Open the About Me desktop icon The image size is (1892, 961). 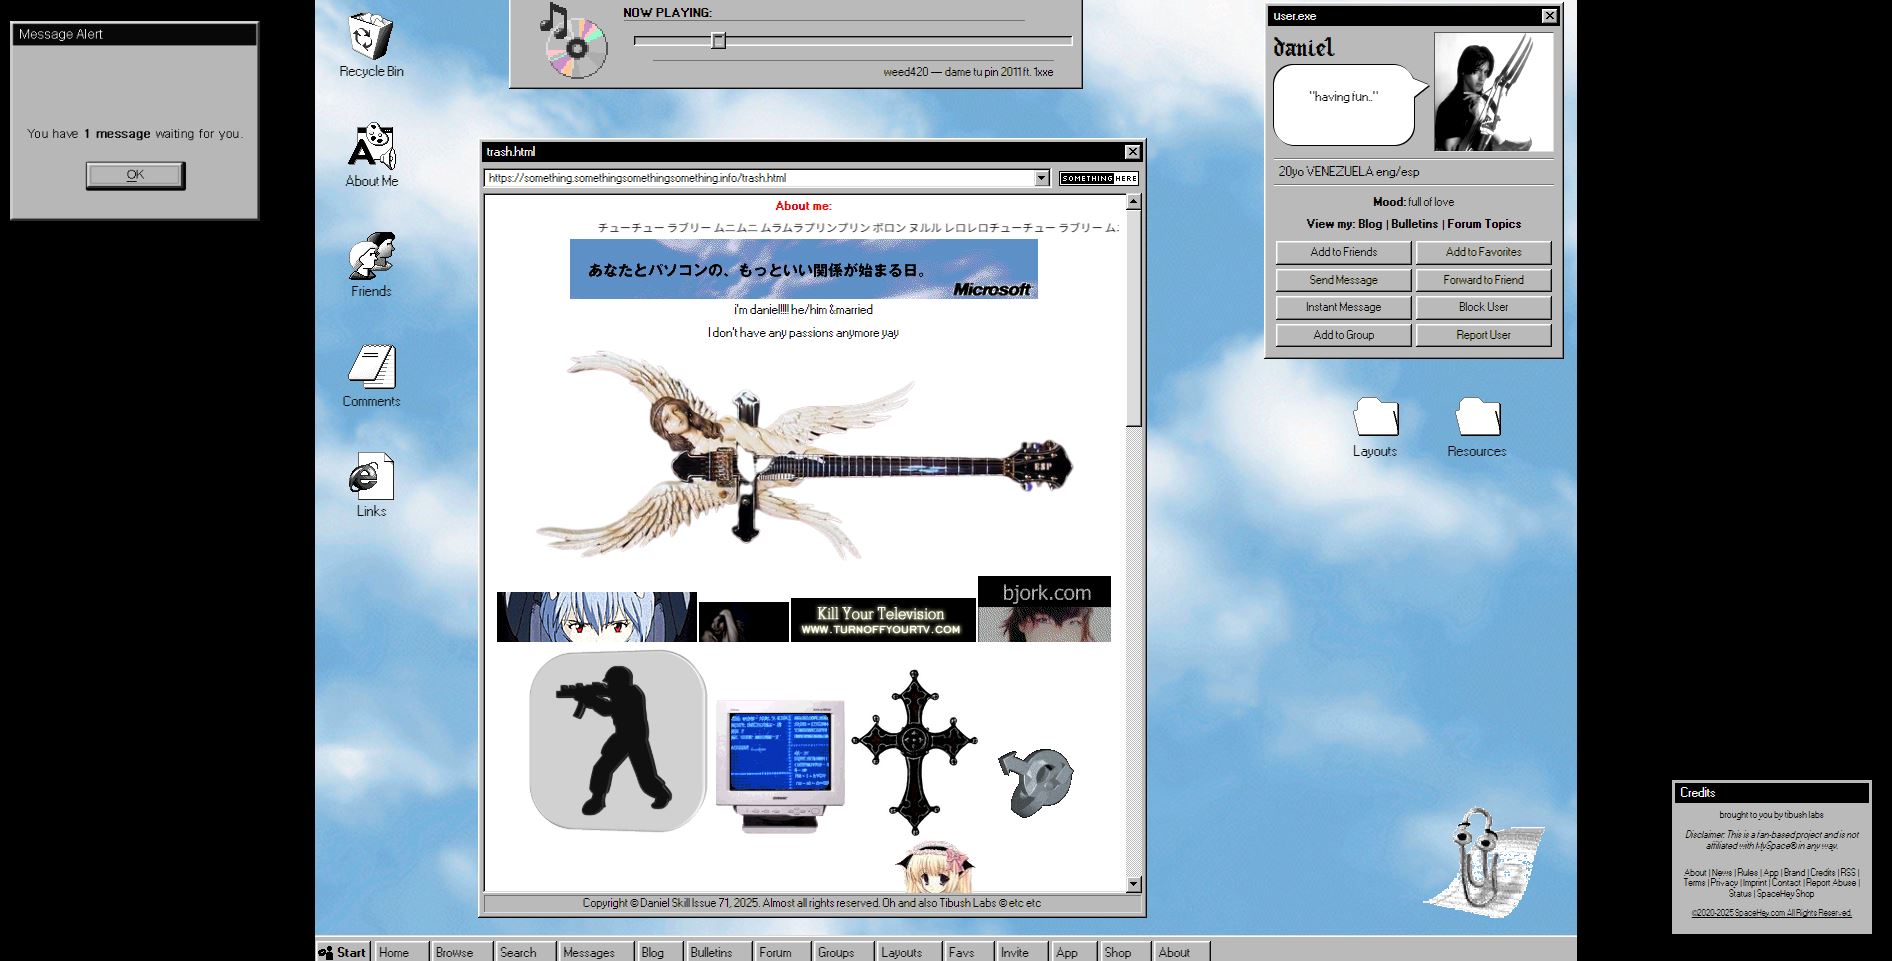(371, 155)
